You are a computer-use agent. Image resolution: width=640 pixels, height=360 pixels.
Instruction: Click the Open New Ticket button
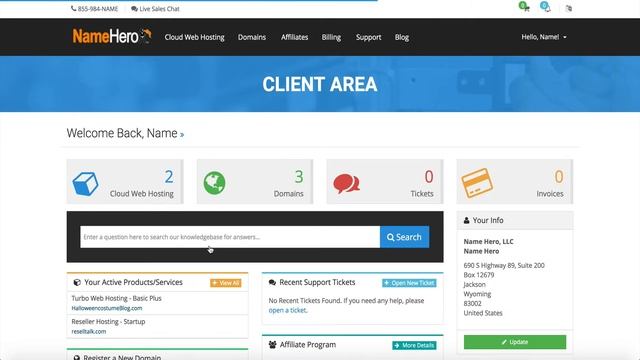coord(409,283)
